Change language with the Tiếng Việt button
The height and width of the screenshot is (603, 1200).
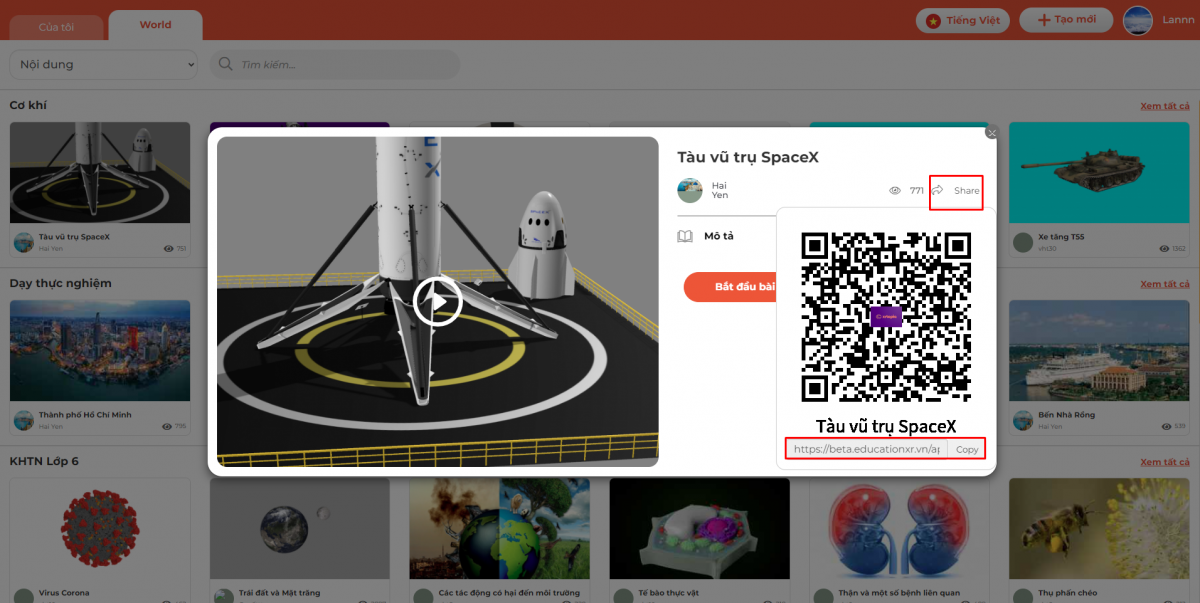(962, 20)
